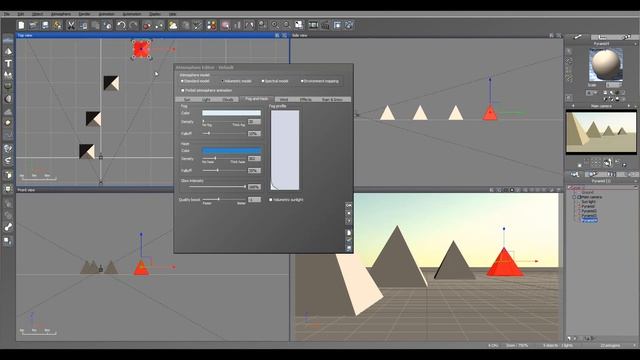Screen dimensions: 640x360
Task: Click the Quality boost slider
Action: [x=224, y=199]
